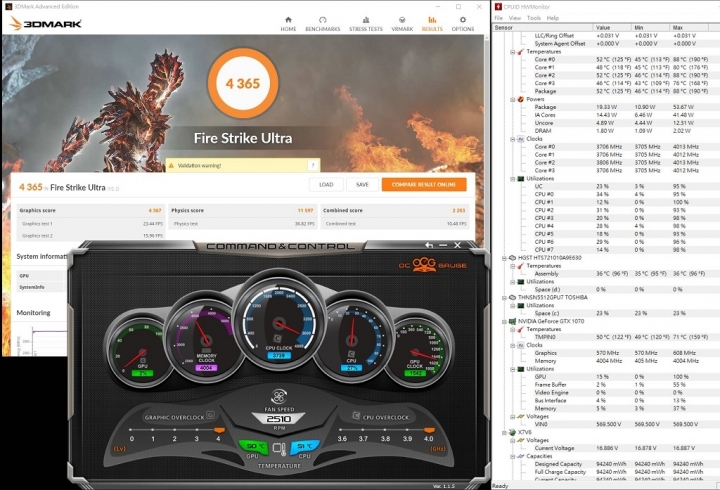Collapse the XTV6 battery node
The height and width of the screenshot is (490, 720).
point(504,433)
